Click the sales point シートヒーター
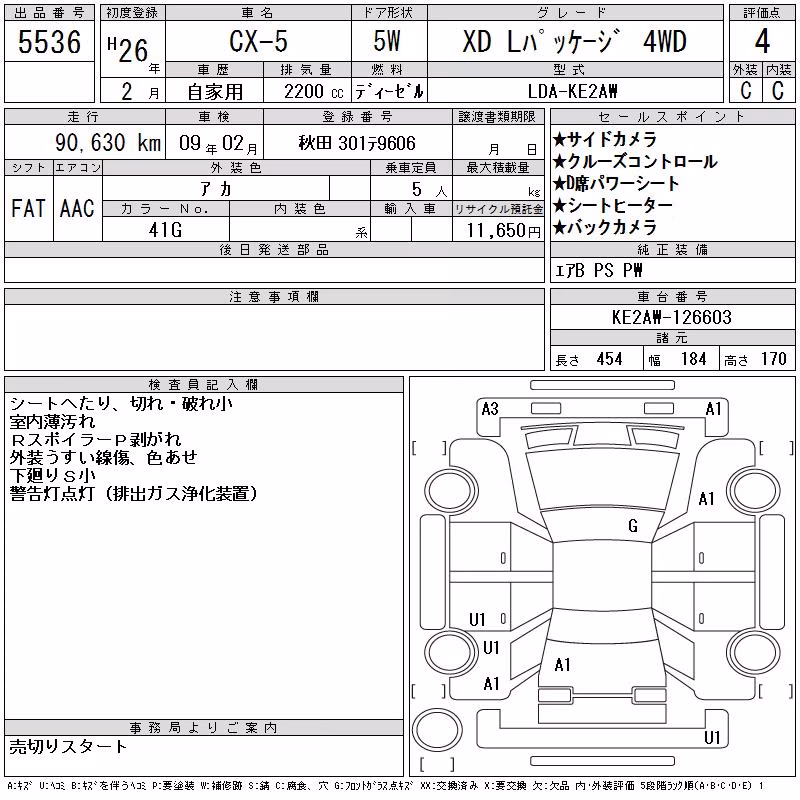The image size is (800, 800). click(x=613, y=205)
